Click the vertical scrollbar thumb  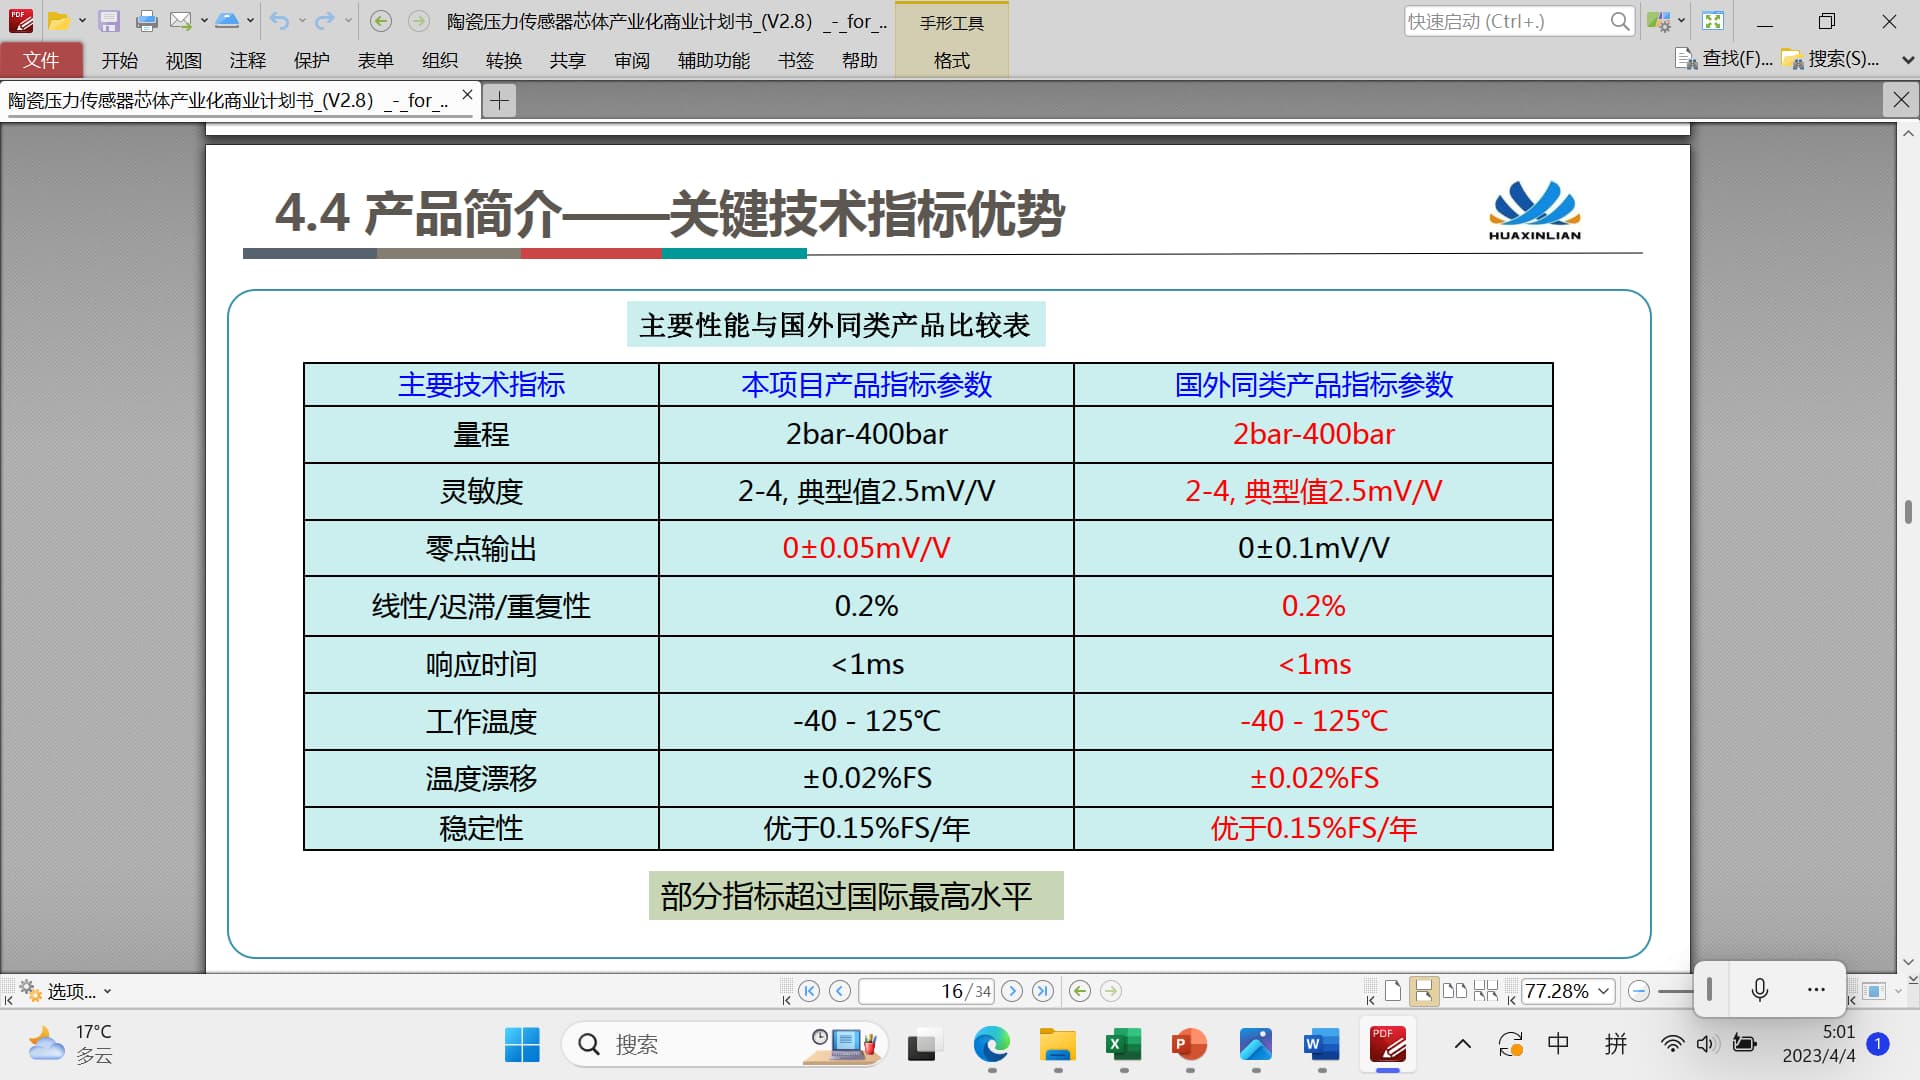click(x=1908, y=512)
